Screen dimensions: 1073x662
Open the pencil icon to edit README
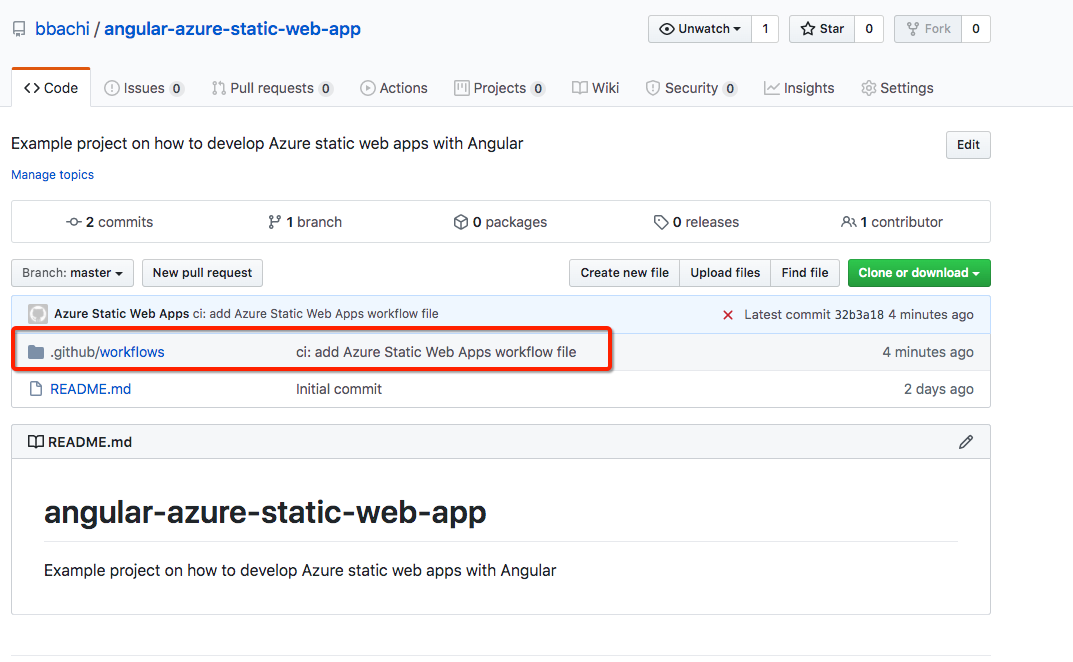(x=965, y=441)
